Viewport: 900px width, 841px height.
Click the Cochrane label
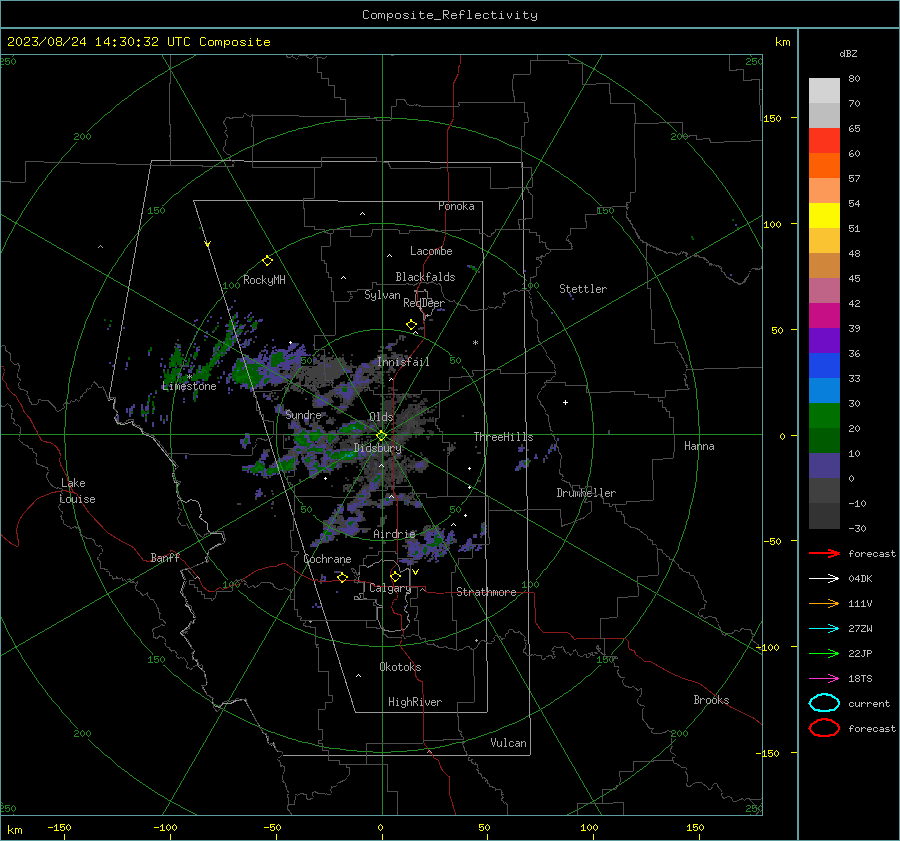pyautogui.click(x=327, y=559)
